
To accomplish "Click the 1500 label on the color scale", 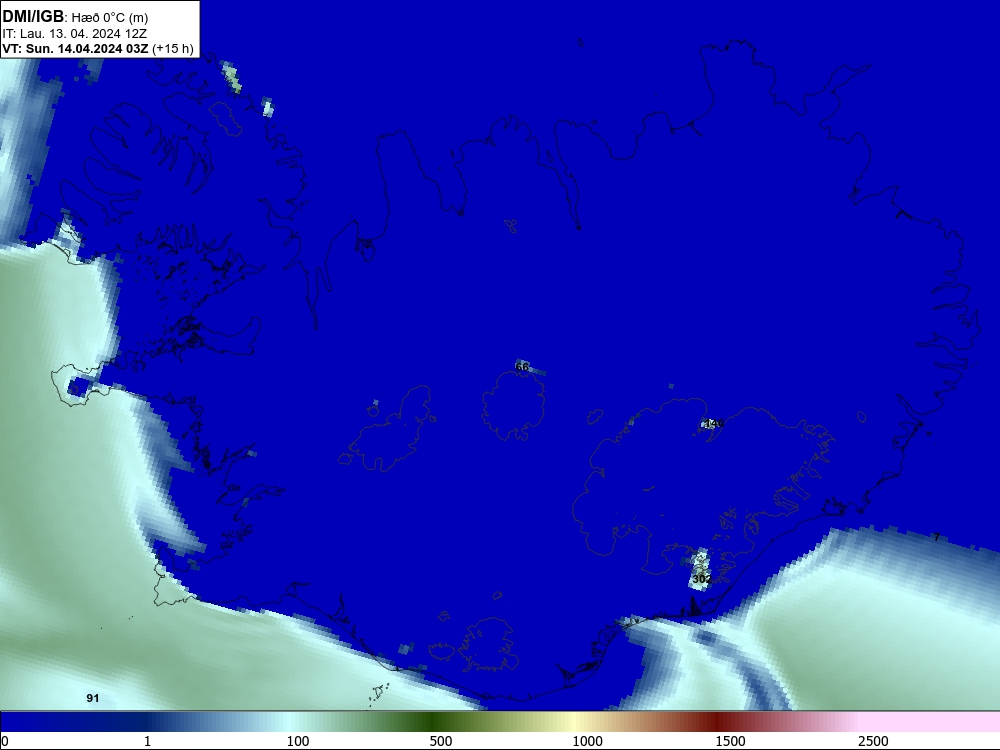I will click(x=730, y=741).
